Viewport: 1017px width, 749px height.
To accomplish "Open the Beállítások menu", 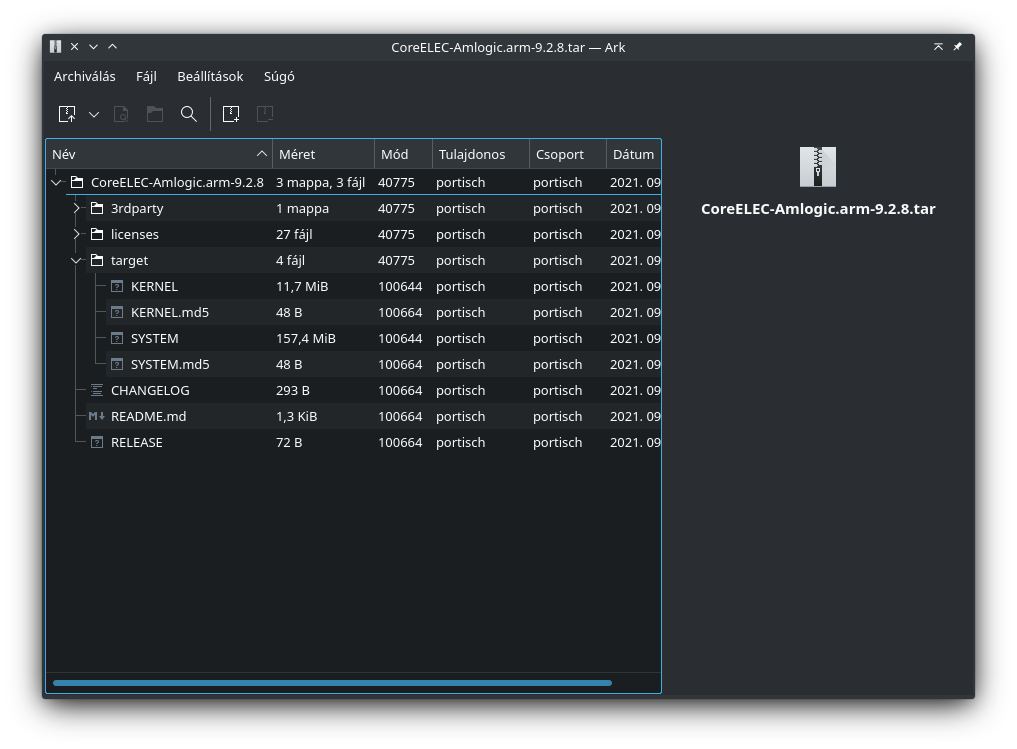I will (x=210, y=77).
